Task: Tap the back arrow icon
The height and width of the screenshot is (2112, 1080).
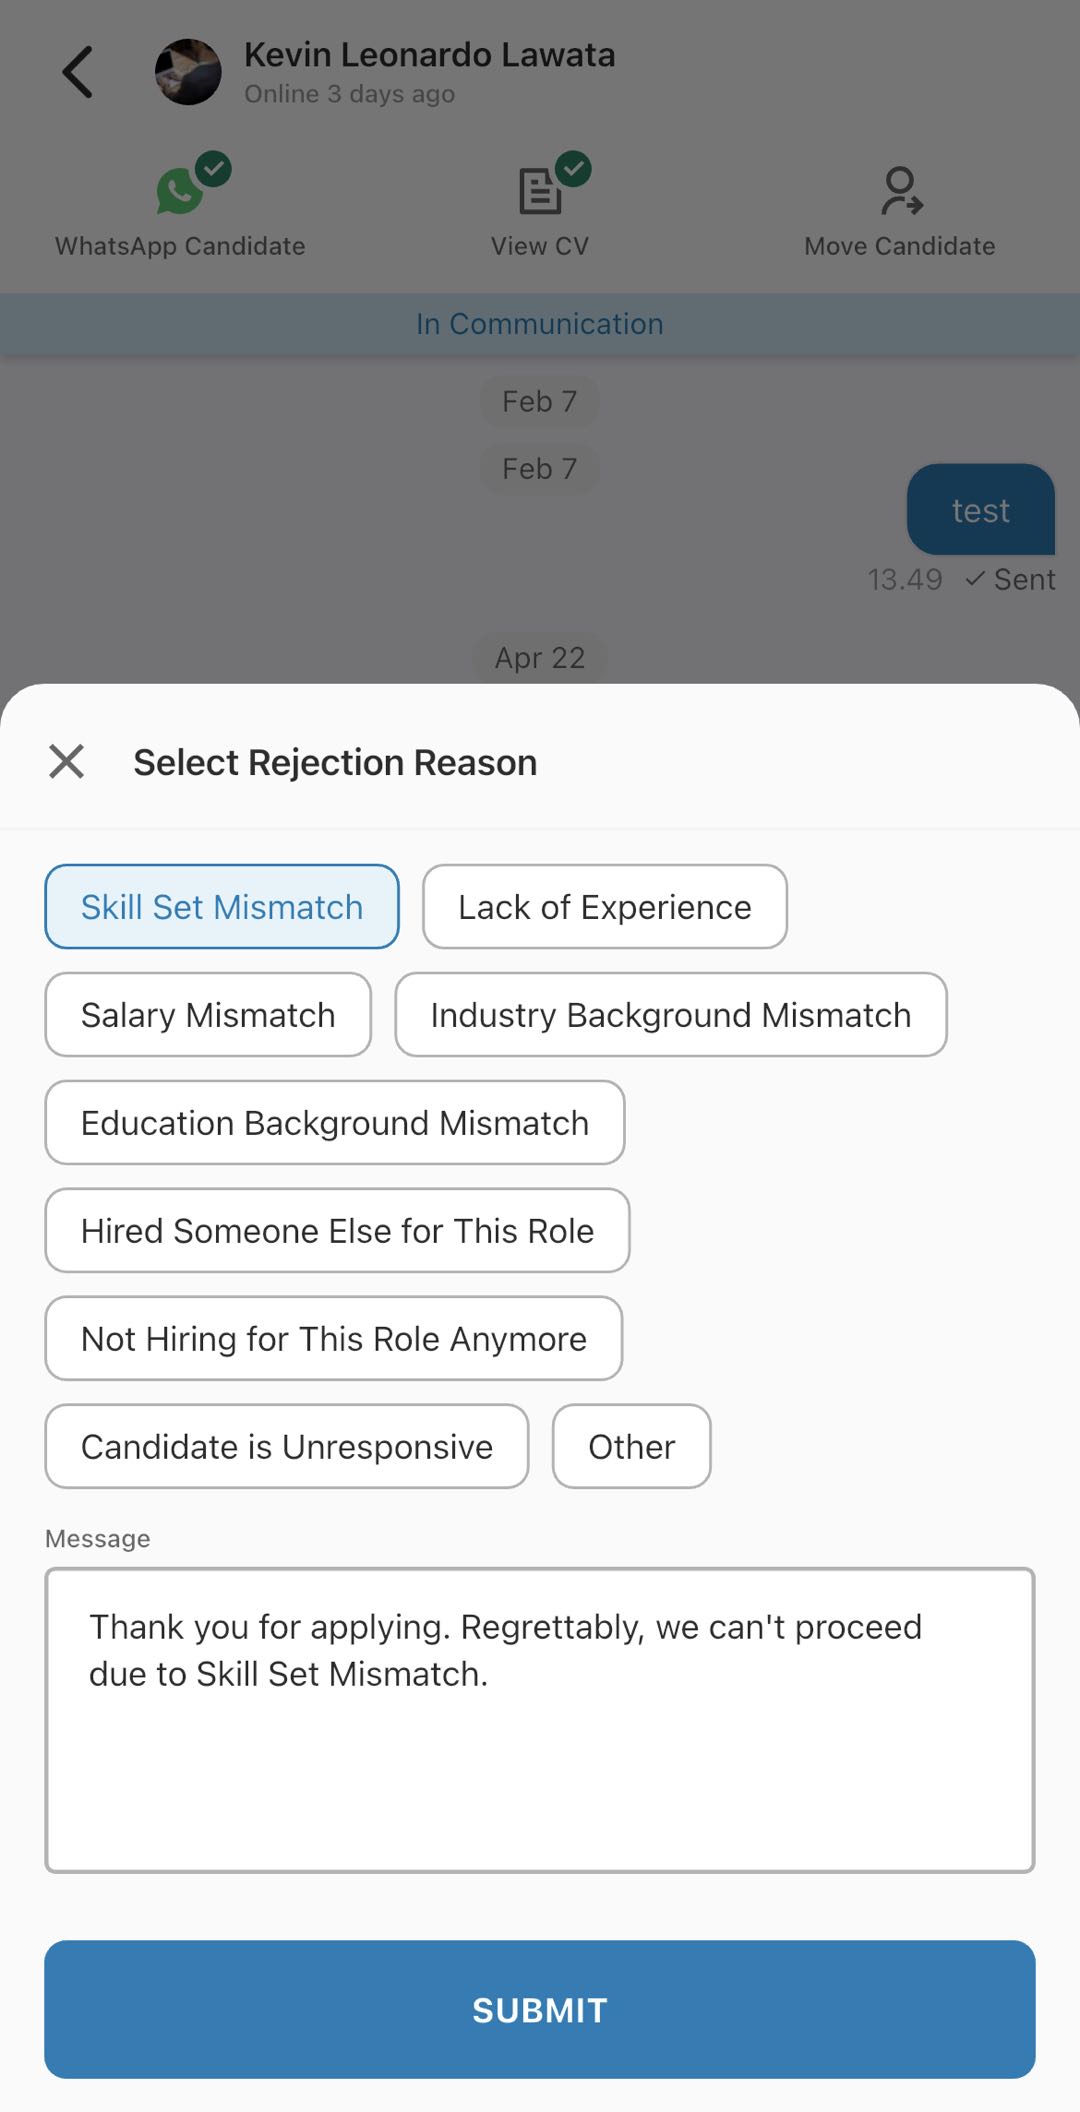Action: pos(77,72)
